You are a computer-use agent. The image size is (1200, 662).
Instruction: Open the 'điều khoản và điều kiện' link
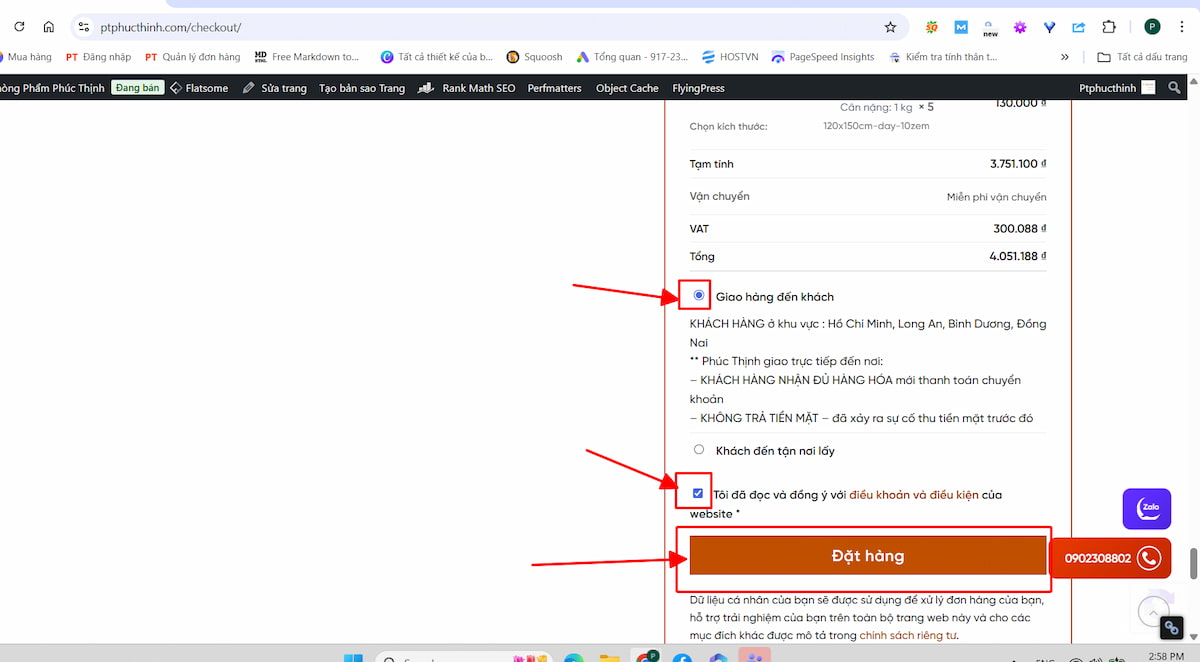913,495
